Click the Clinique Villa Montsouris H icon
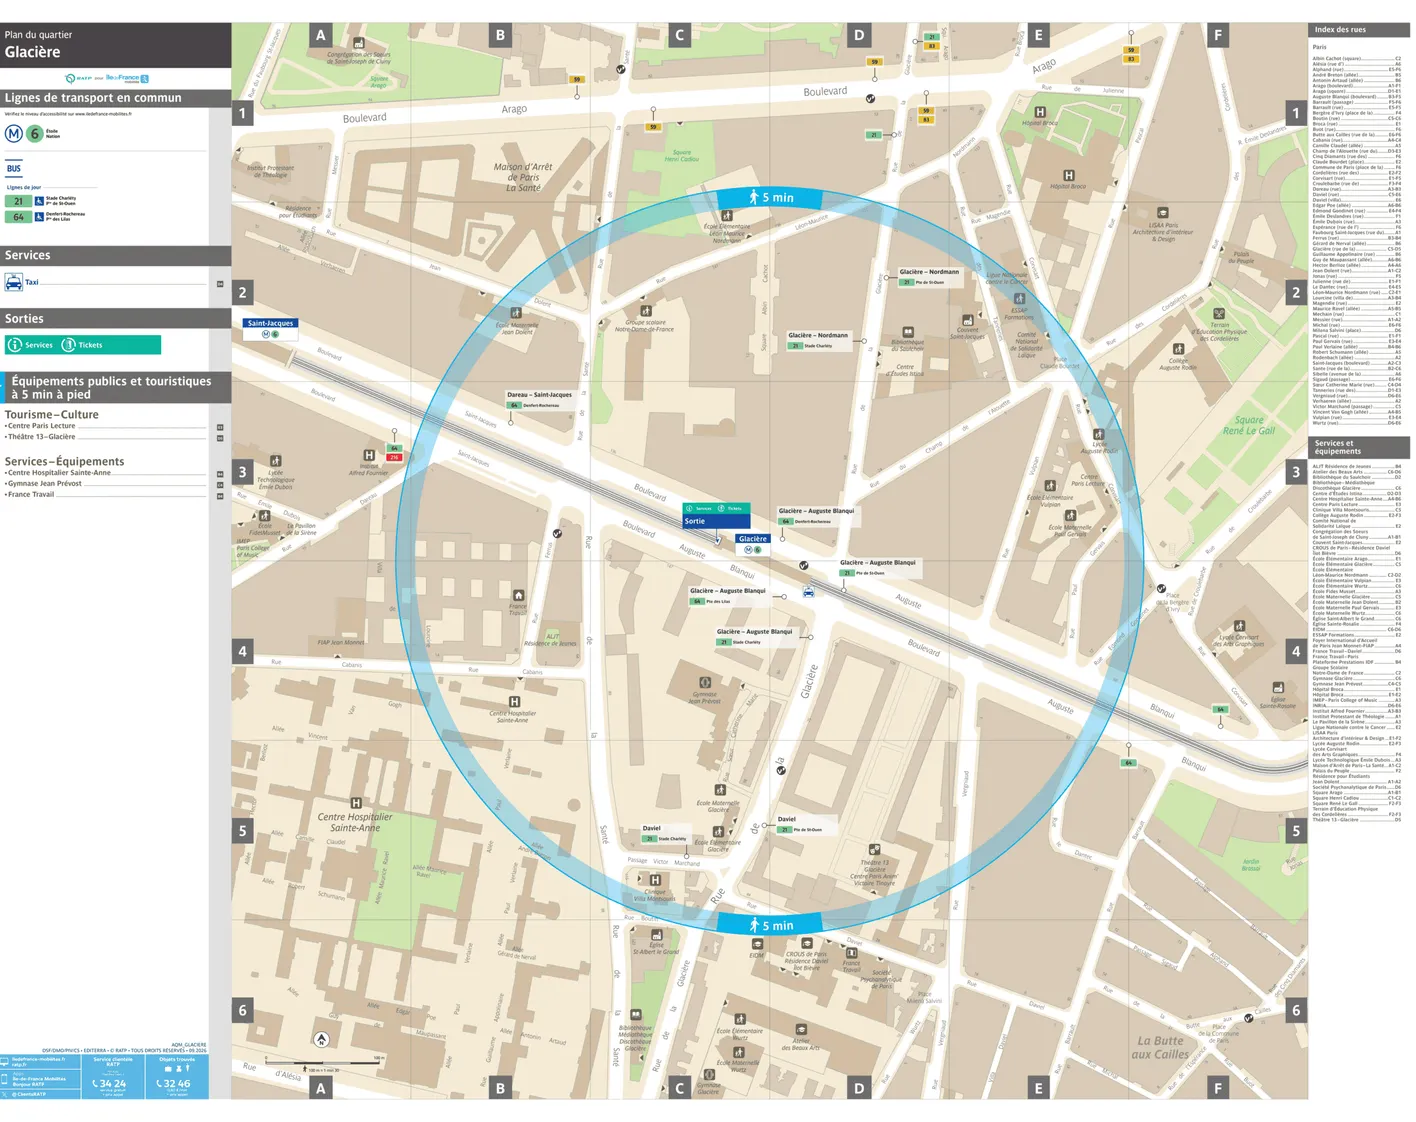Screen dimensions: 1416x1122 coord(655,880)
